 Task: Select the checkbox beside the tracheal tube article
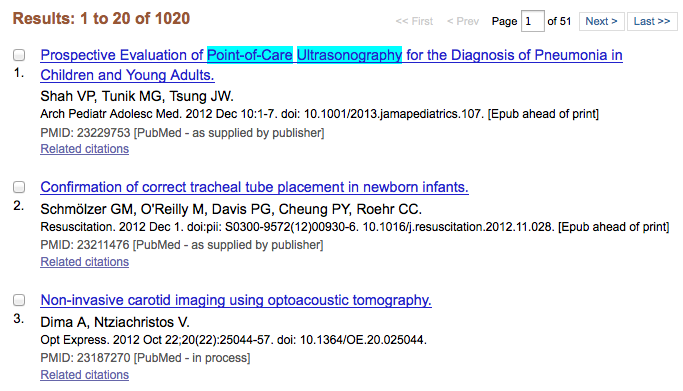pos(19,187)
